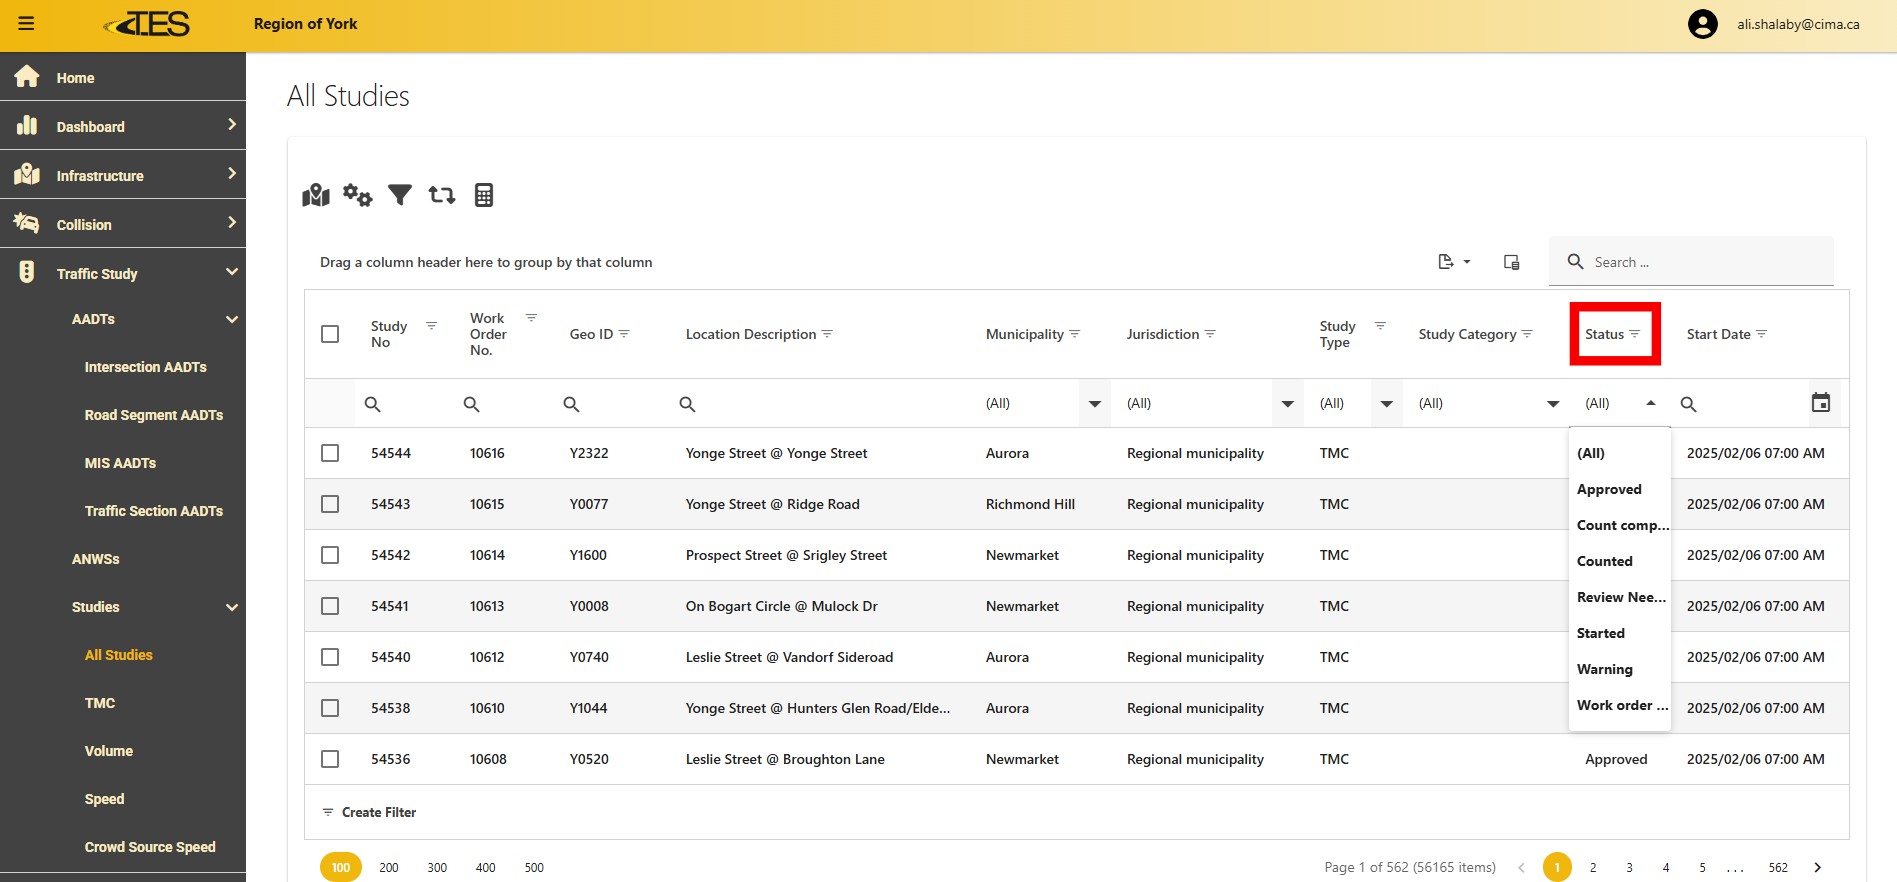Screen dimensions: 1897x882
Task: Click the funnel filter toolbar icon
Action: [x=400, y=195]
